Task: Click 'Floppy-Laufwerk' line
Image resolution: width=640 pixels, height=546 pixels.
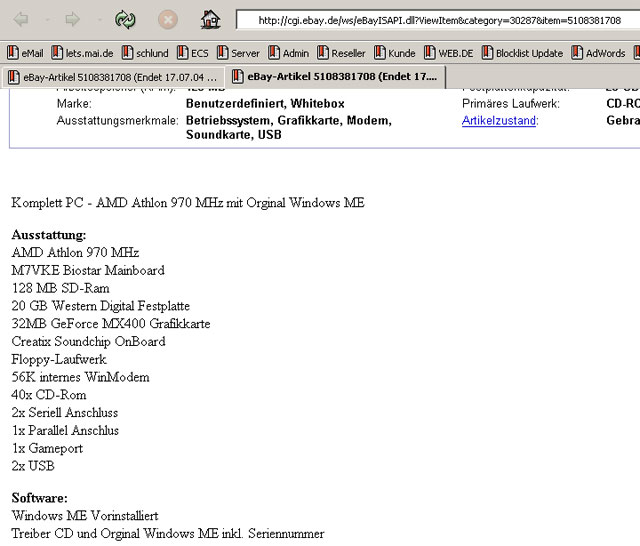Action: point(59,360)
